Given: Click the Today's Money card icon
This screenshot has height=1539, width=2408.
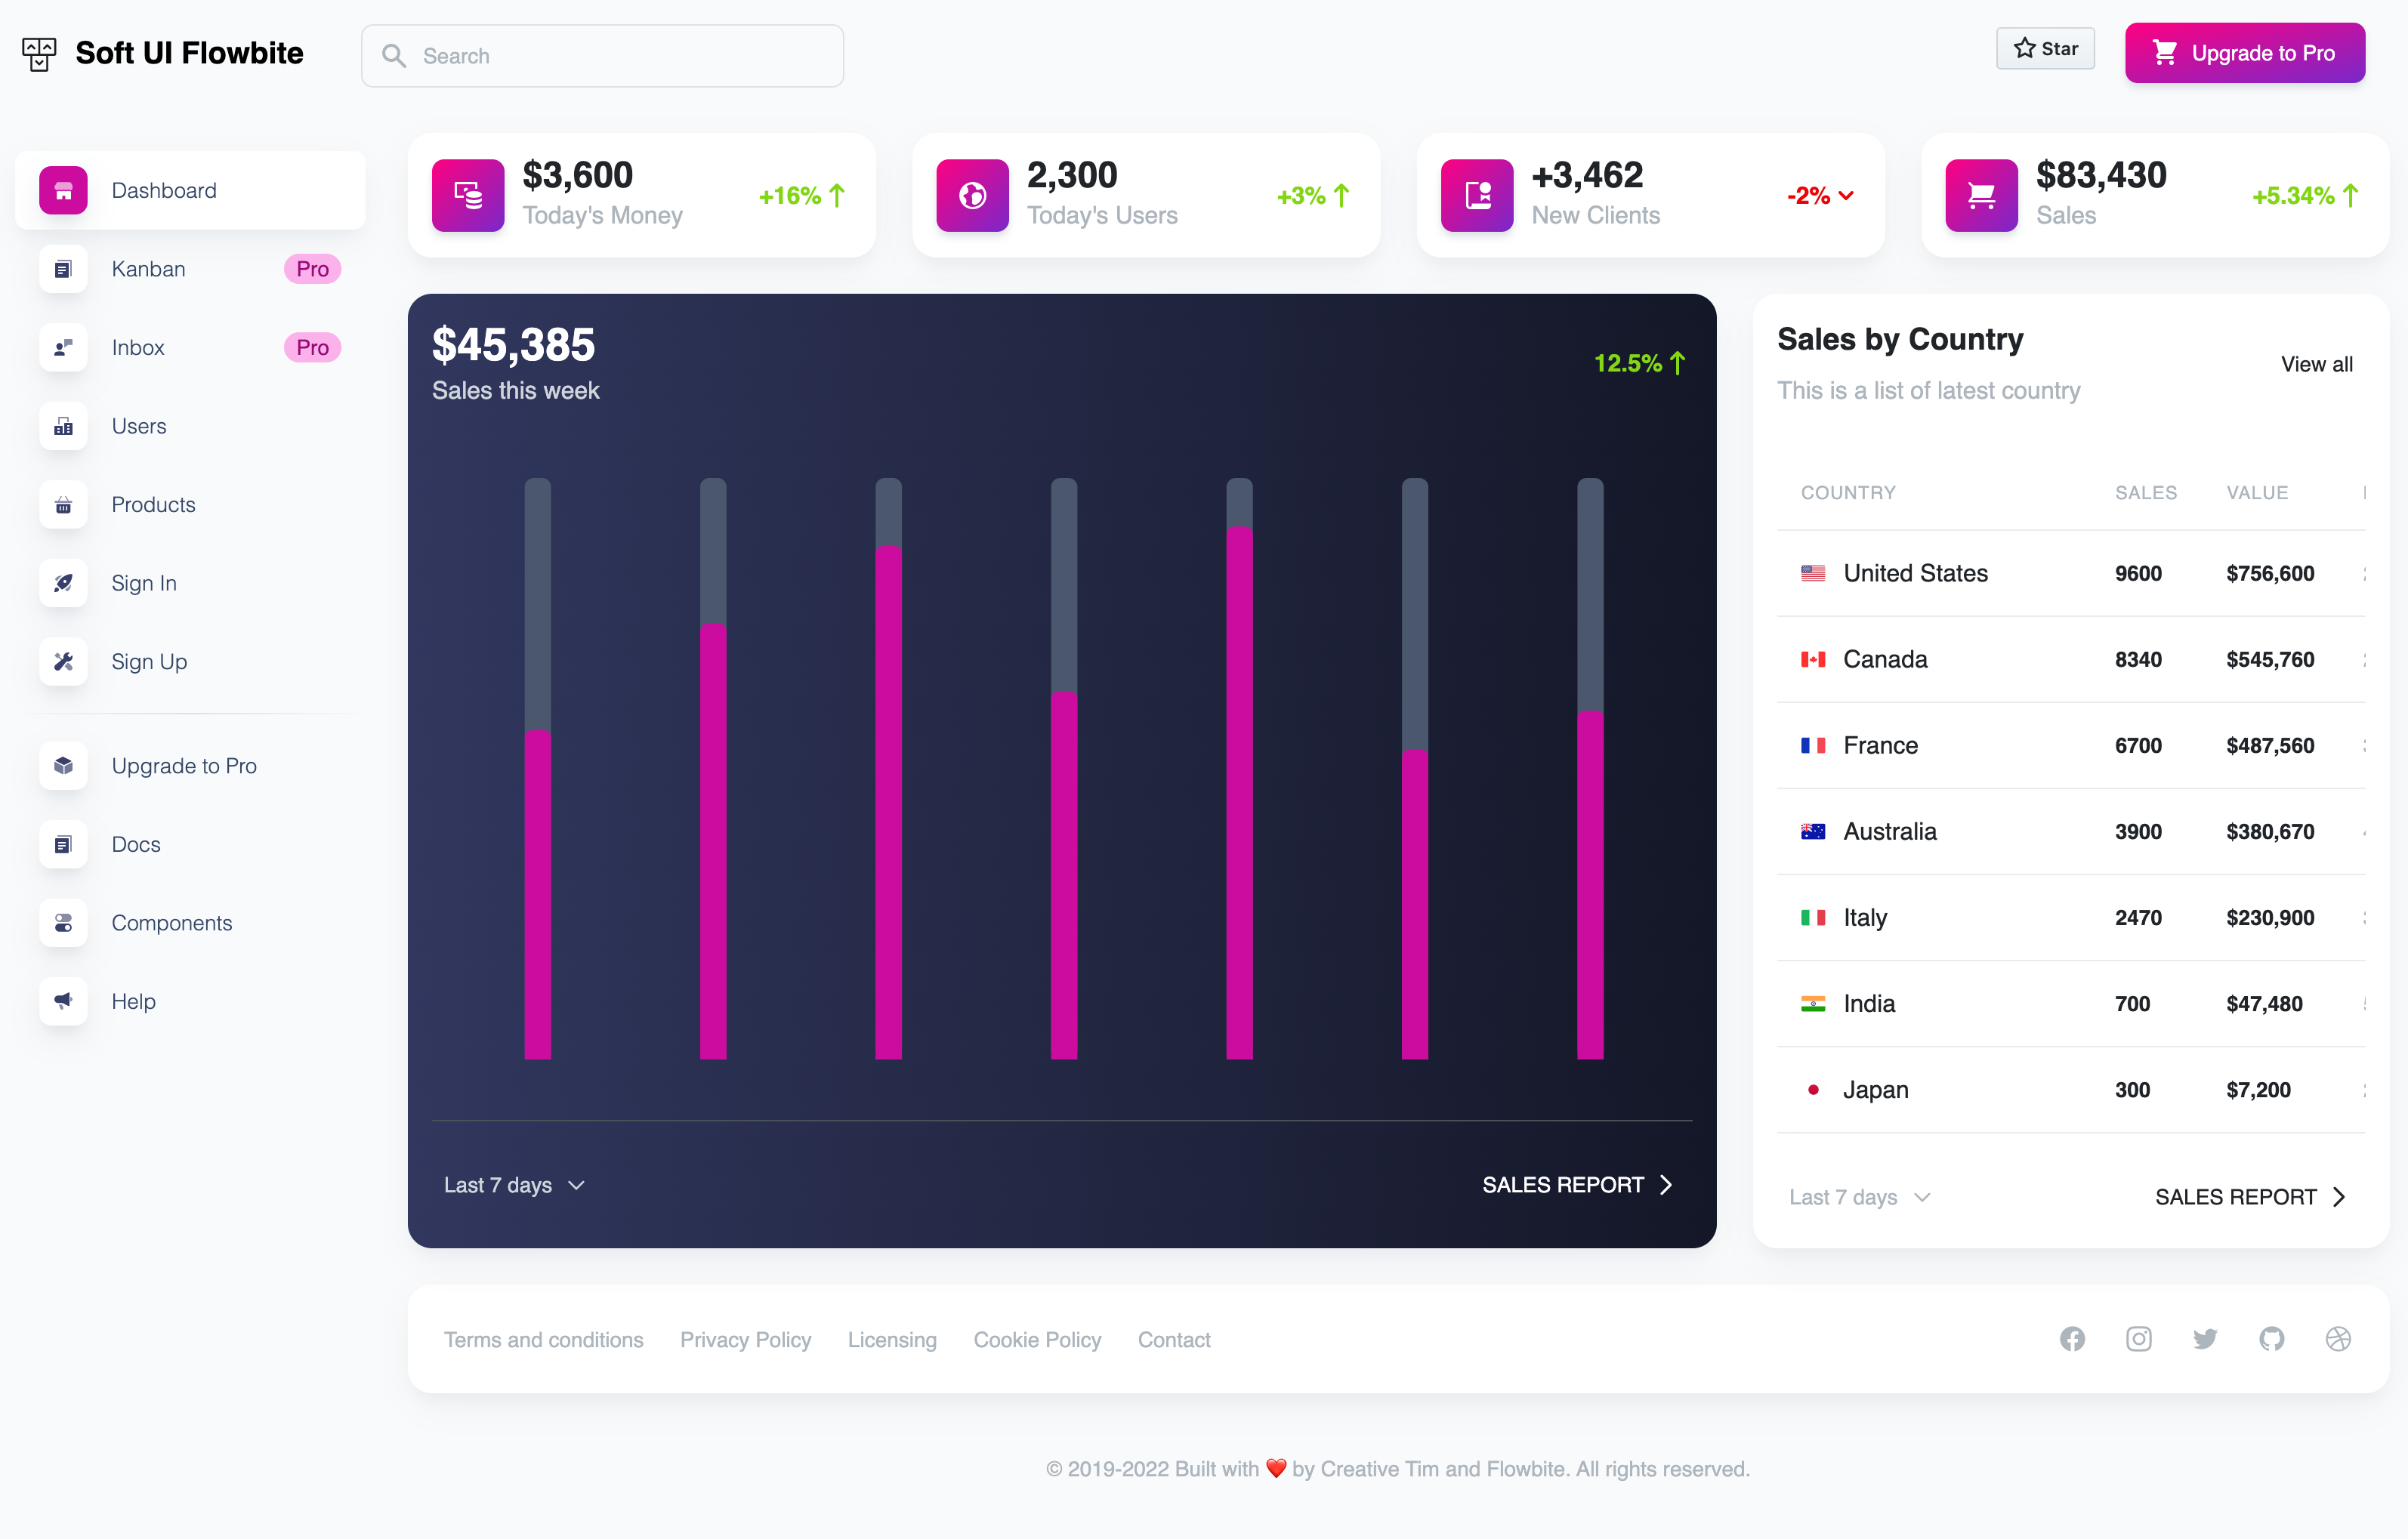Looking at the screenshot, I should coord(467,195).
